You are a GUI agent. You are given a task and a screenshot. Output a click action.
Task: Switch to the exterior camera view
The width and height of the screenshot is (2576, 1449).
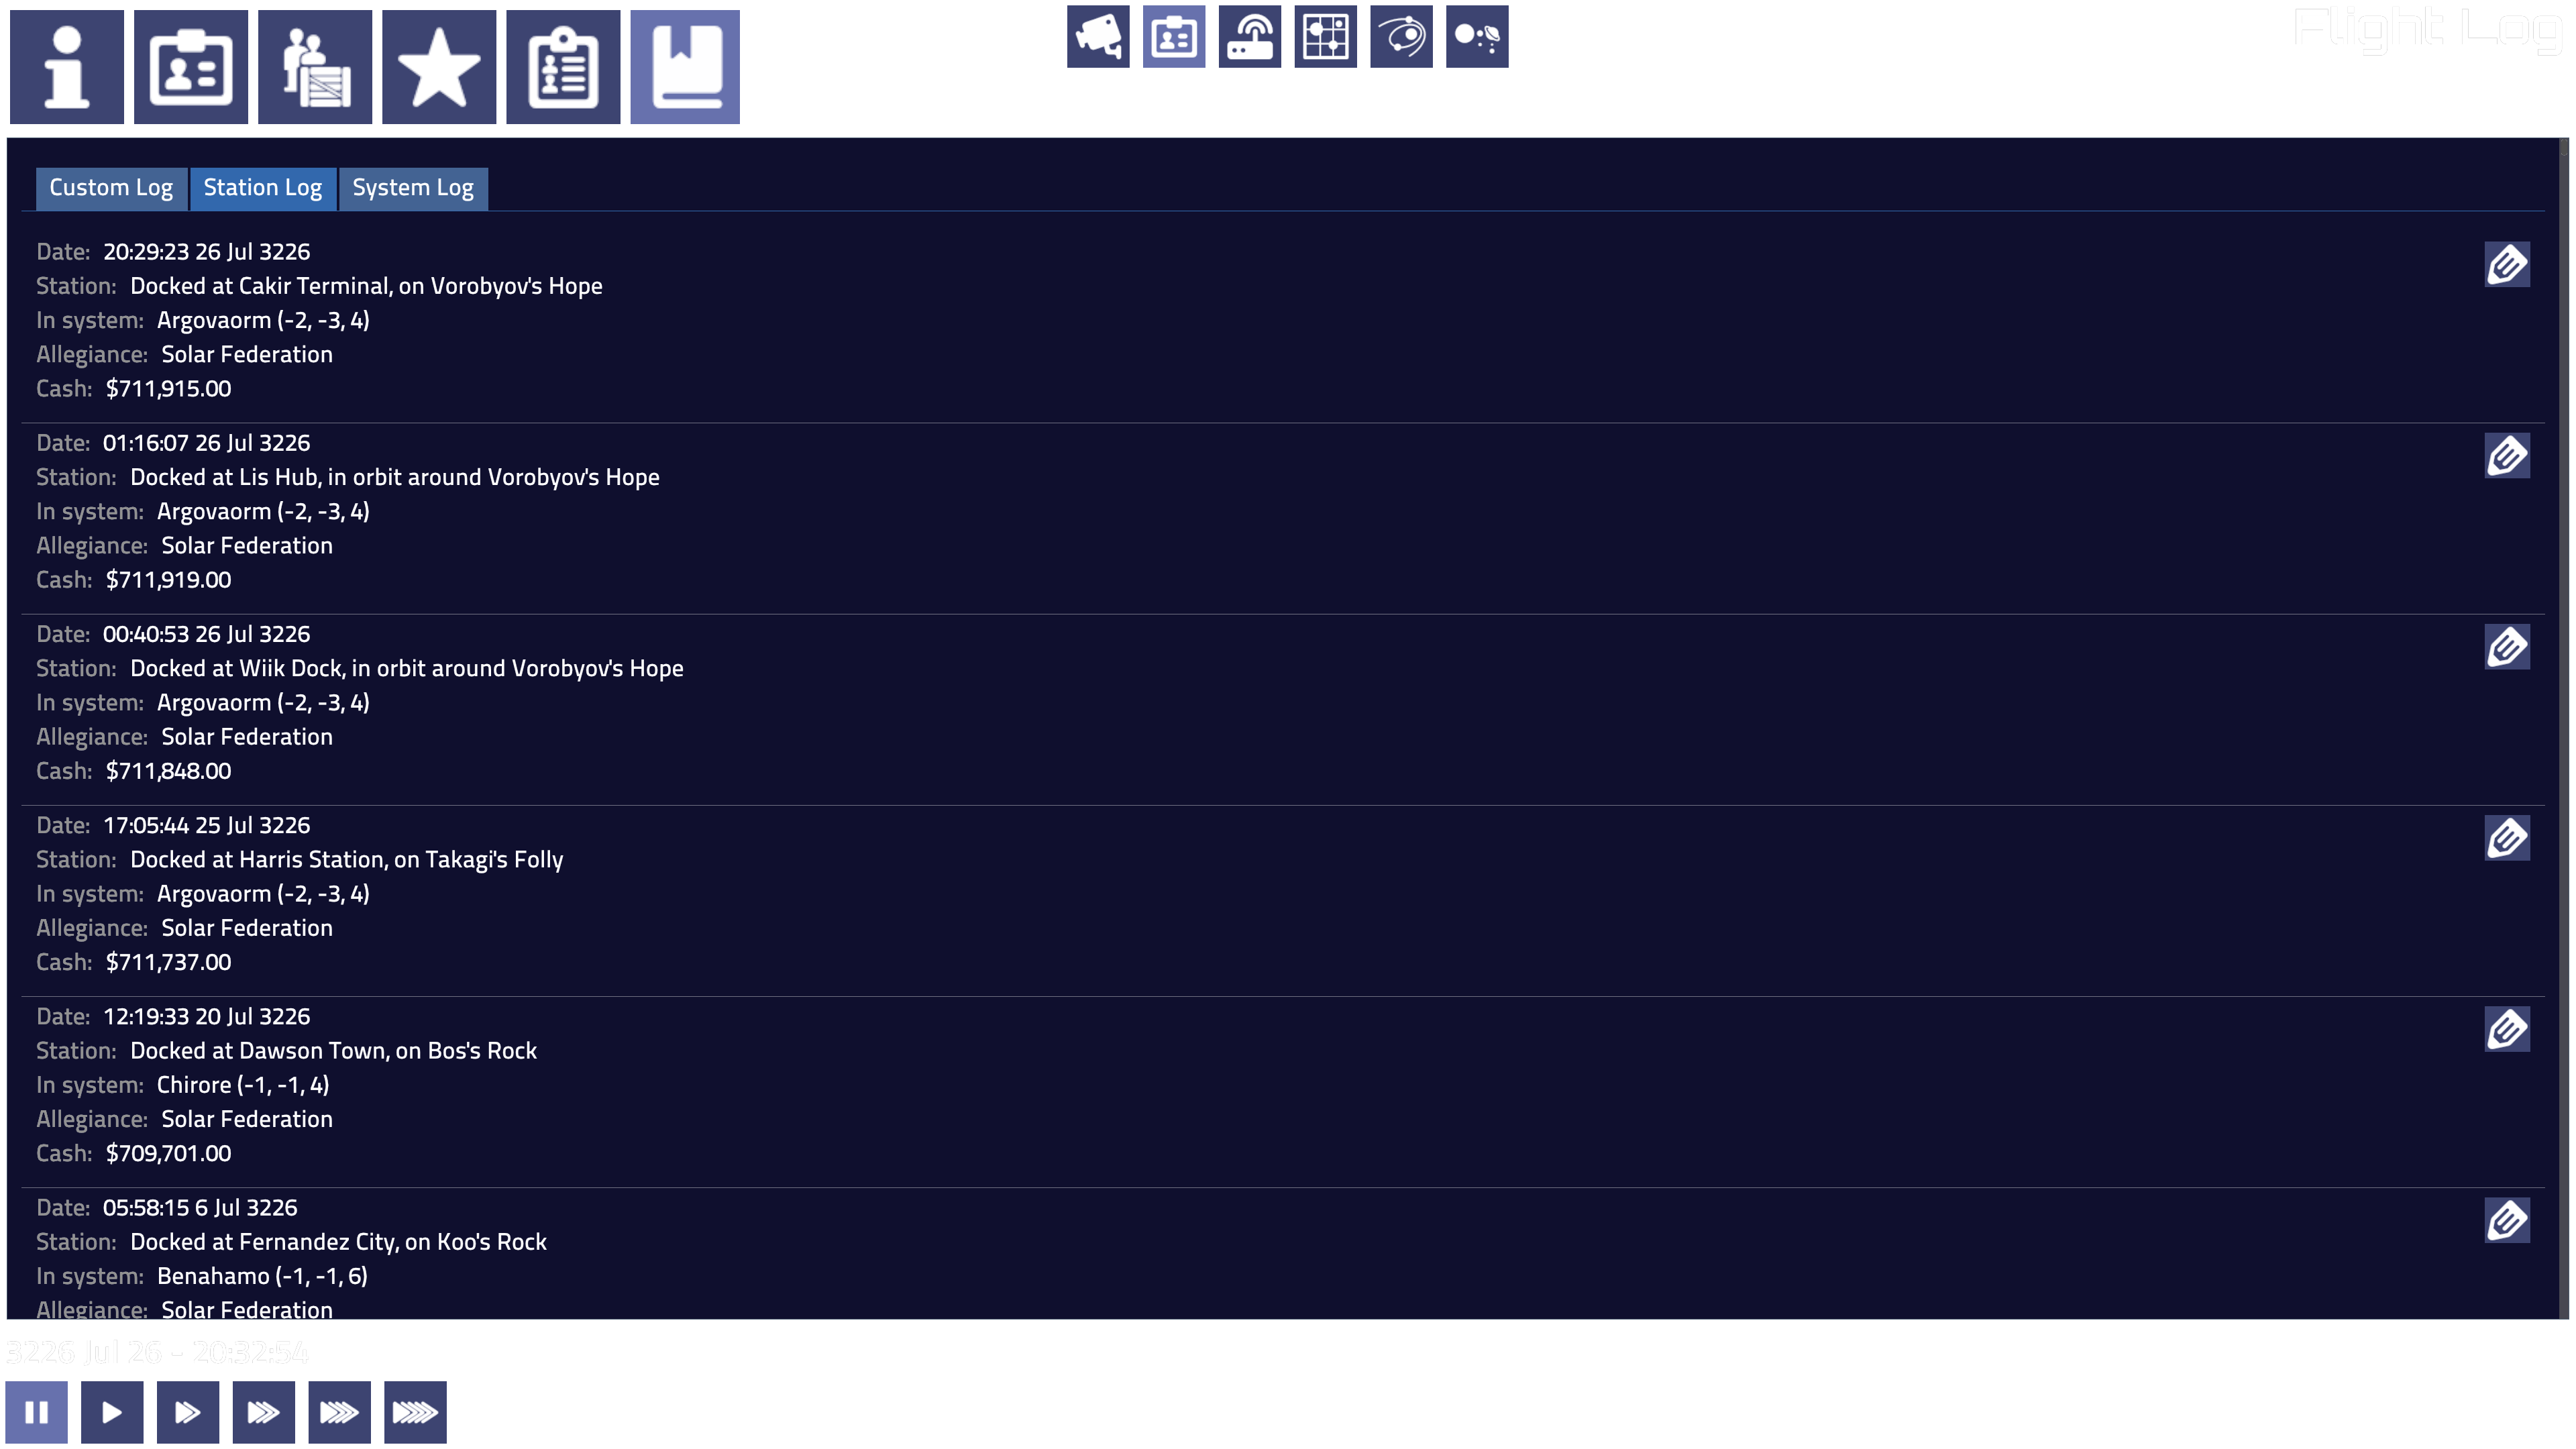click(1097, 36)
